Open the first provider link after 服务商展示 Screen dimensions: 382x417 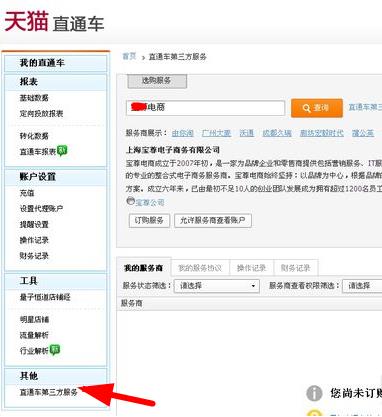[x=182, y=133]
